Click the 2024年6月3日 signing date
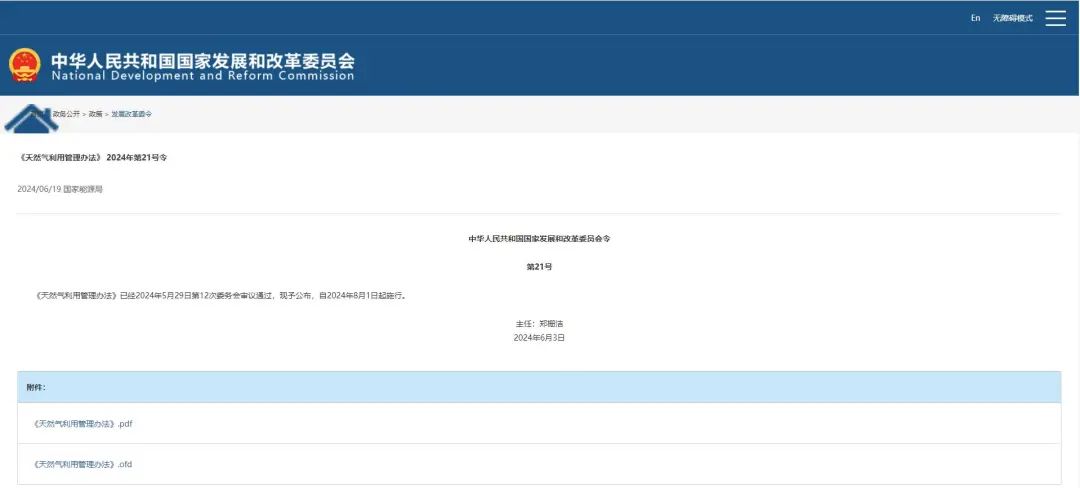The width and height of the screenshot is (1080, 488). (x=539, y=338)
